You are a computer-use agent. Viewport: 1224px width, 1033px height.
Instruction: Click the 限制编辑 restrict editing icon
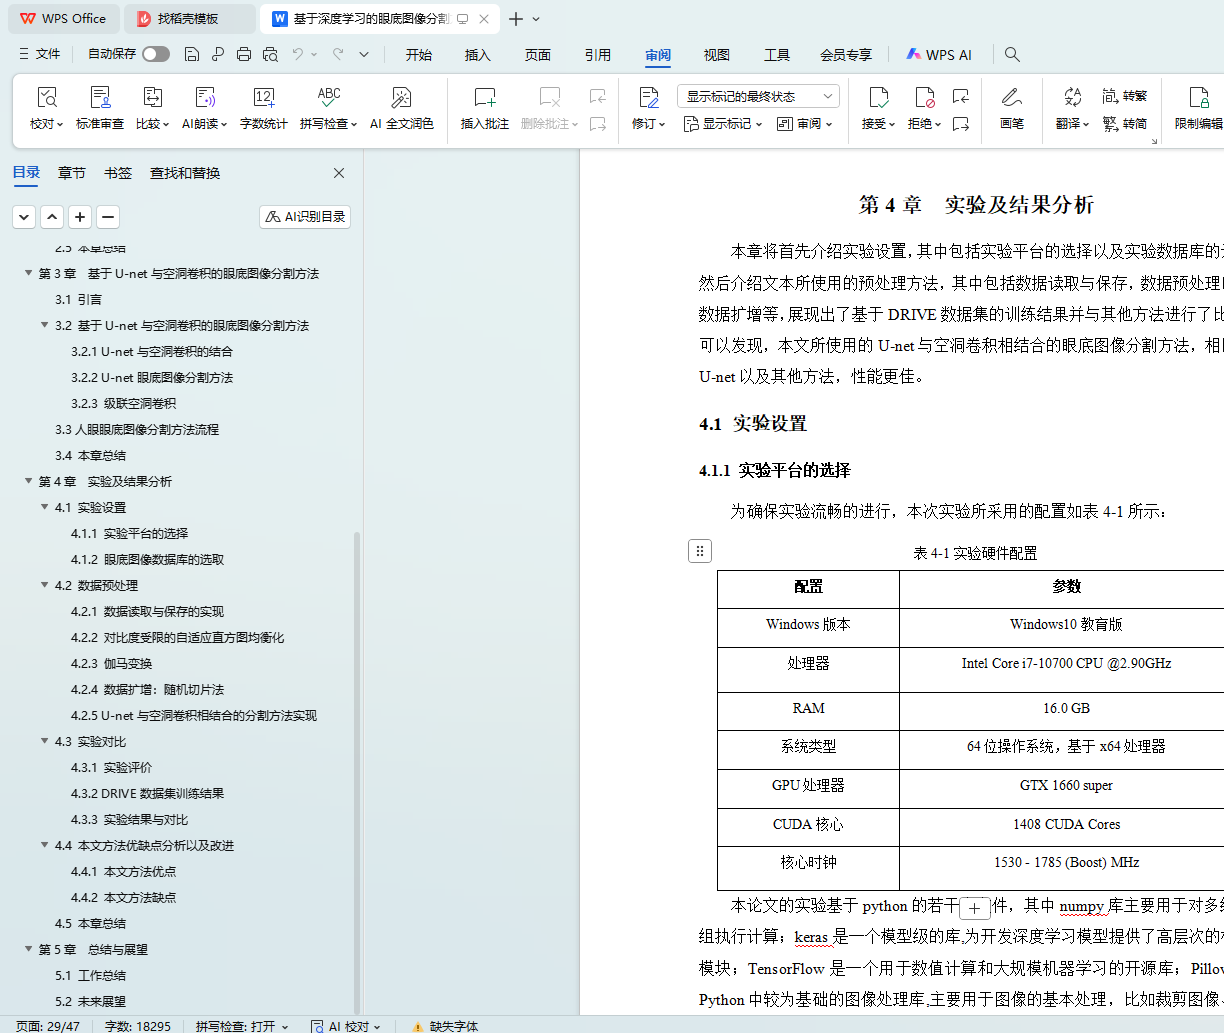(x=1197, y=98)
